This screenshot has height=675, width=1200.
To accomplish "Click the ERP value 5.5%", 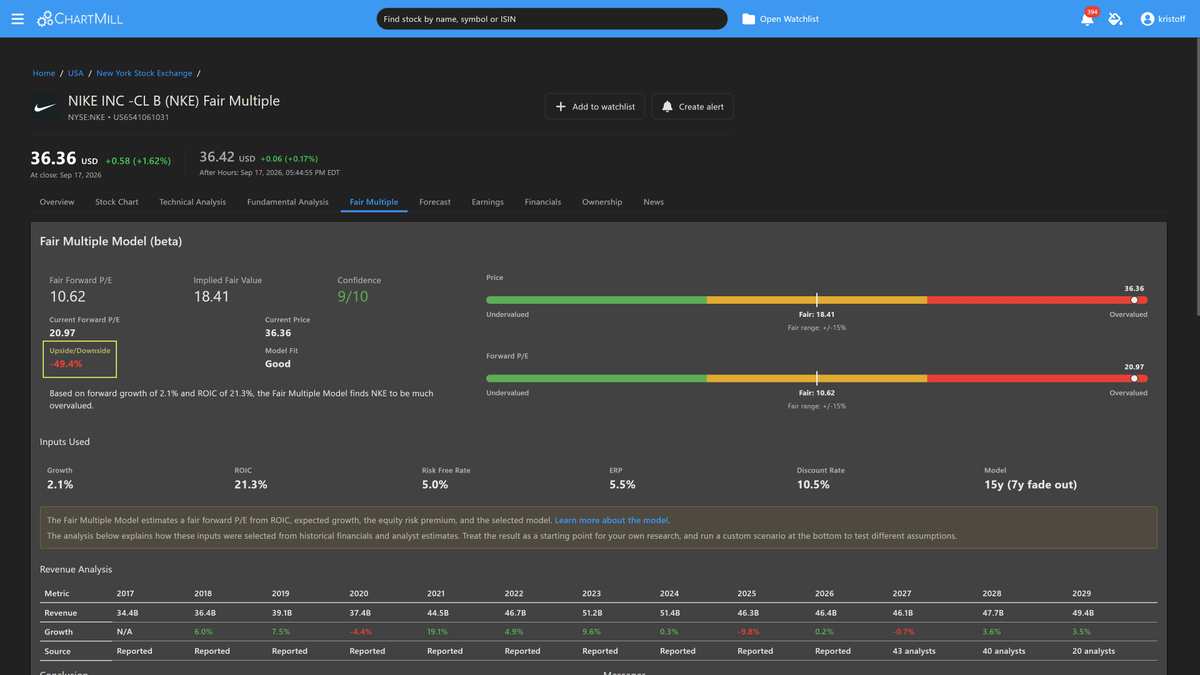I will click(623, 485).
